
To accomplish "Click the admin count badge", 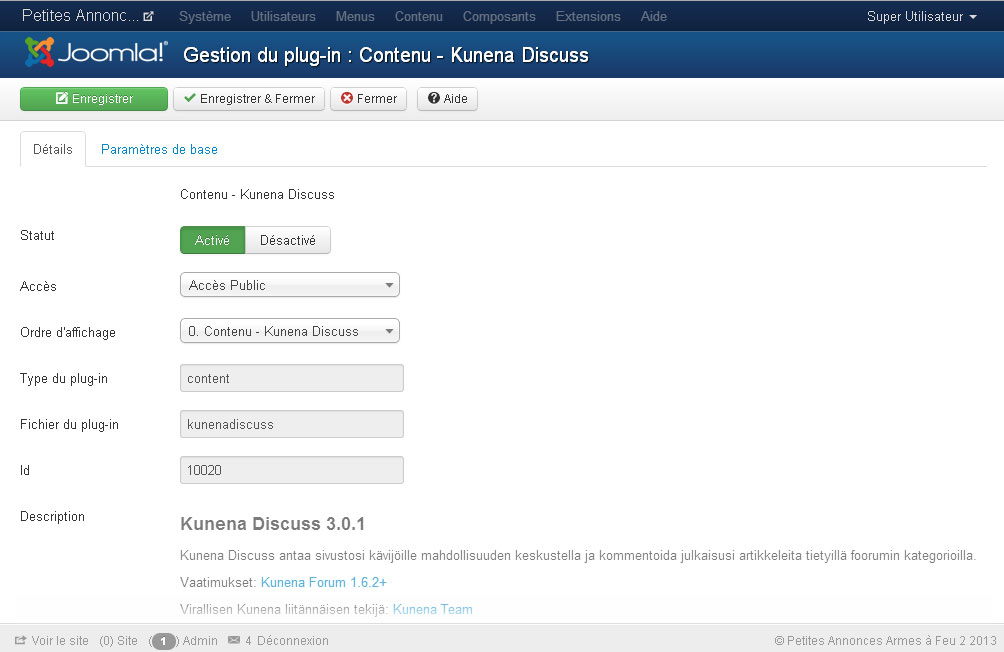I will point(163,641).
